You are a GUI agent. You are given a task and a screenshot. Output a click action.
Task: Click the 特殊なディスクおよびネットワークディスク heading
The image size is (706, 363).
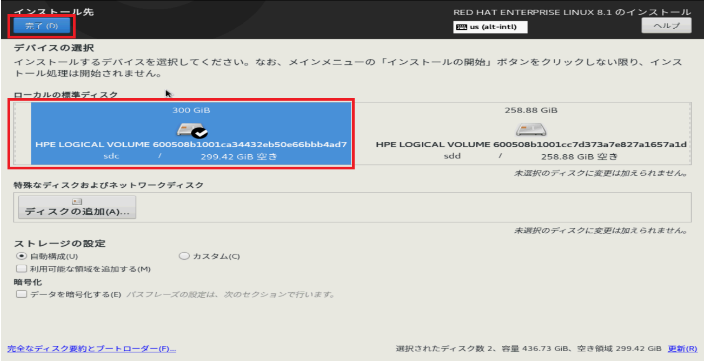109,185
